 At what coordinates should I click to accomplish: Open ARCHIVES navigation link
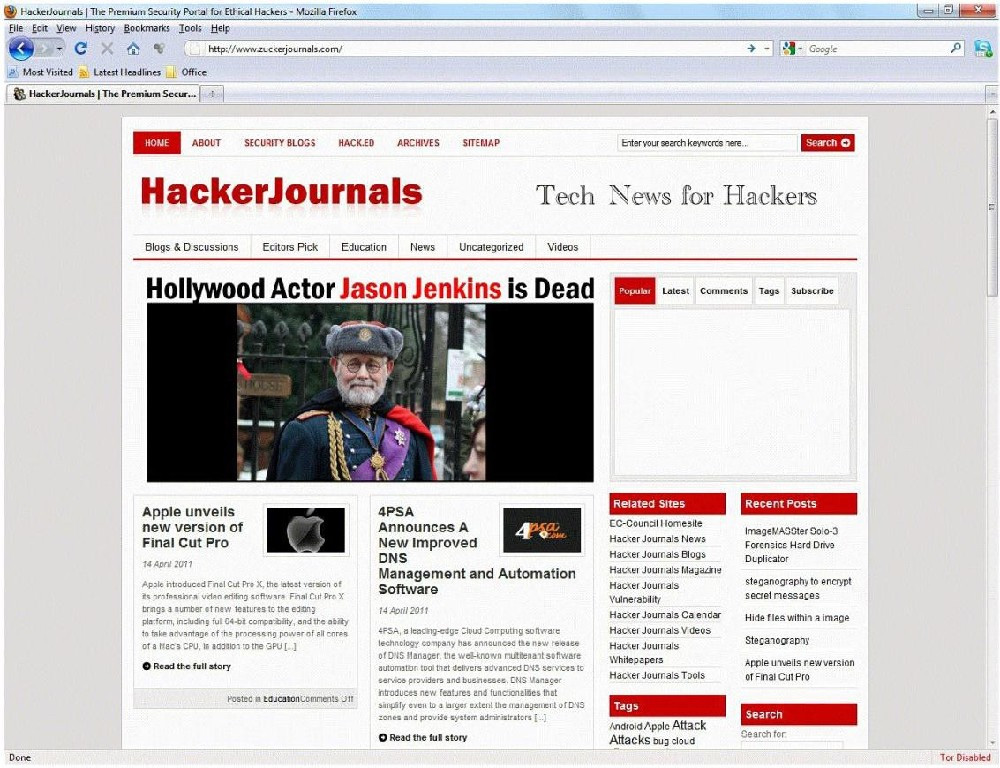coord(418,143)
